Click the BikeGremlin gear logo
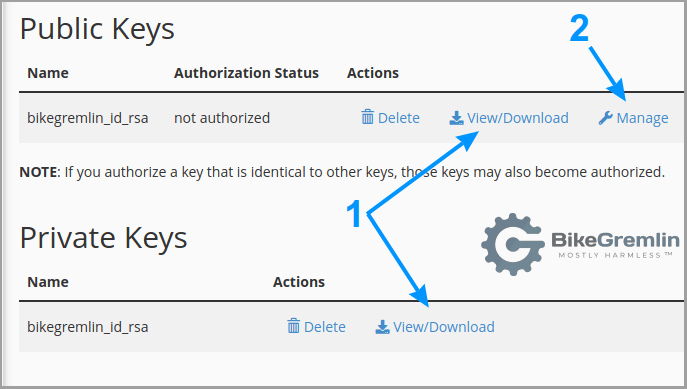This screenshot has height=389, width=687. (512, 244)
